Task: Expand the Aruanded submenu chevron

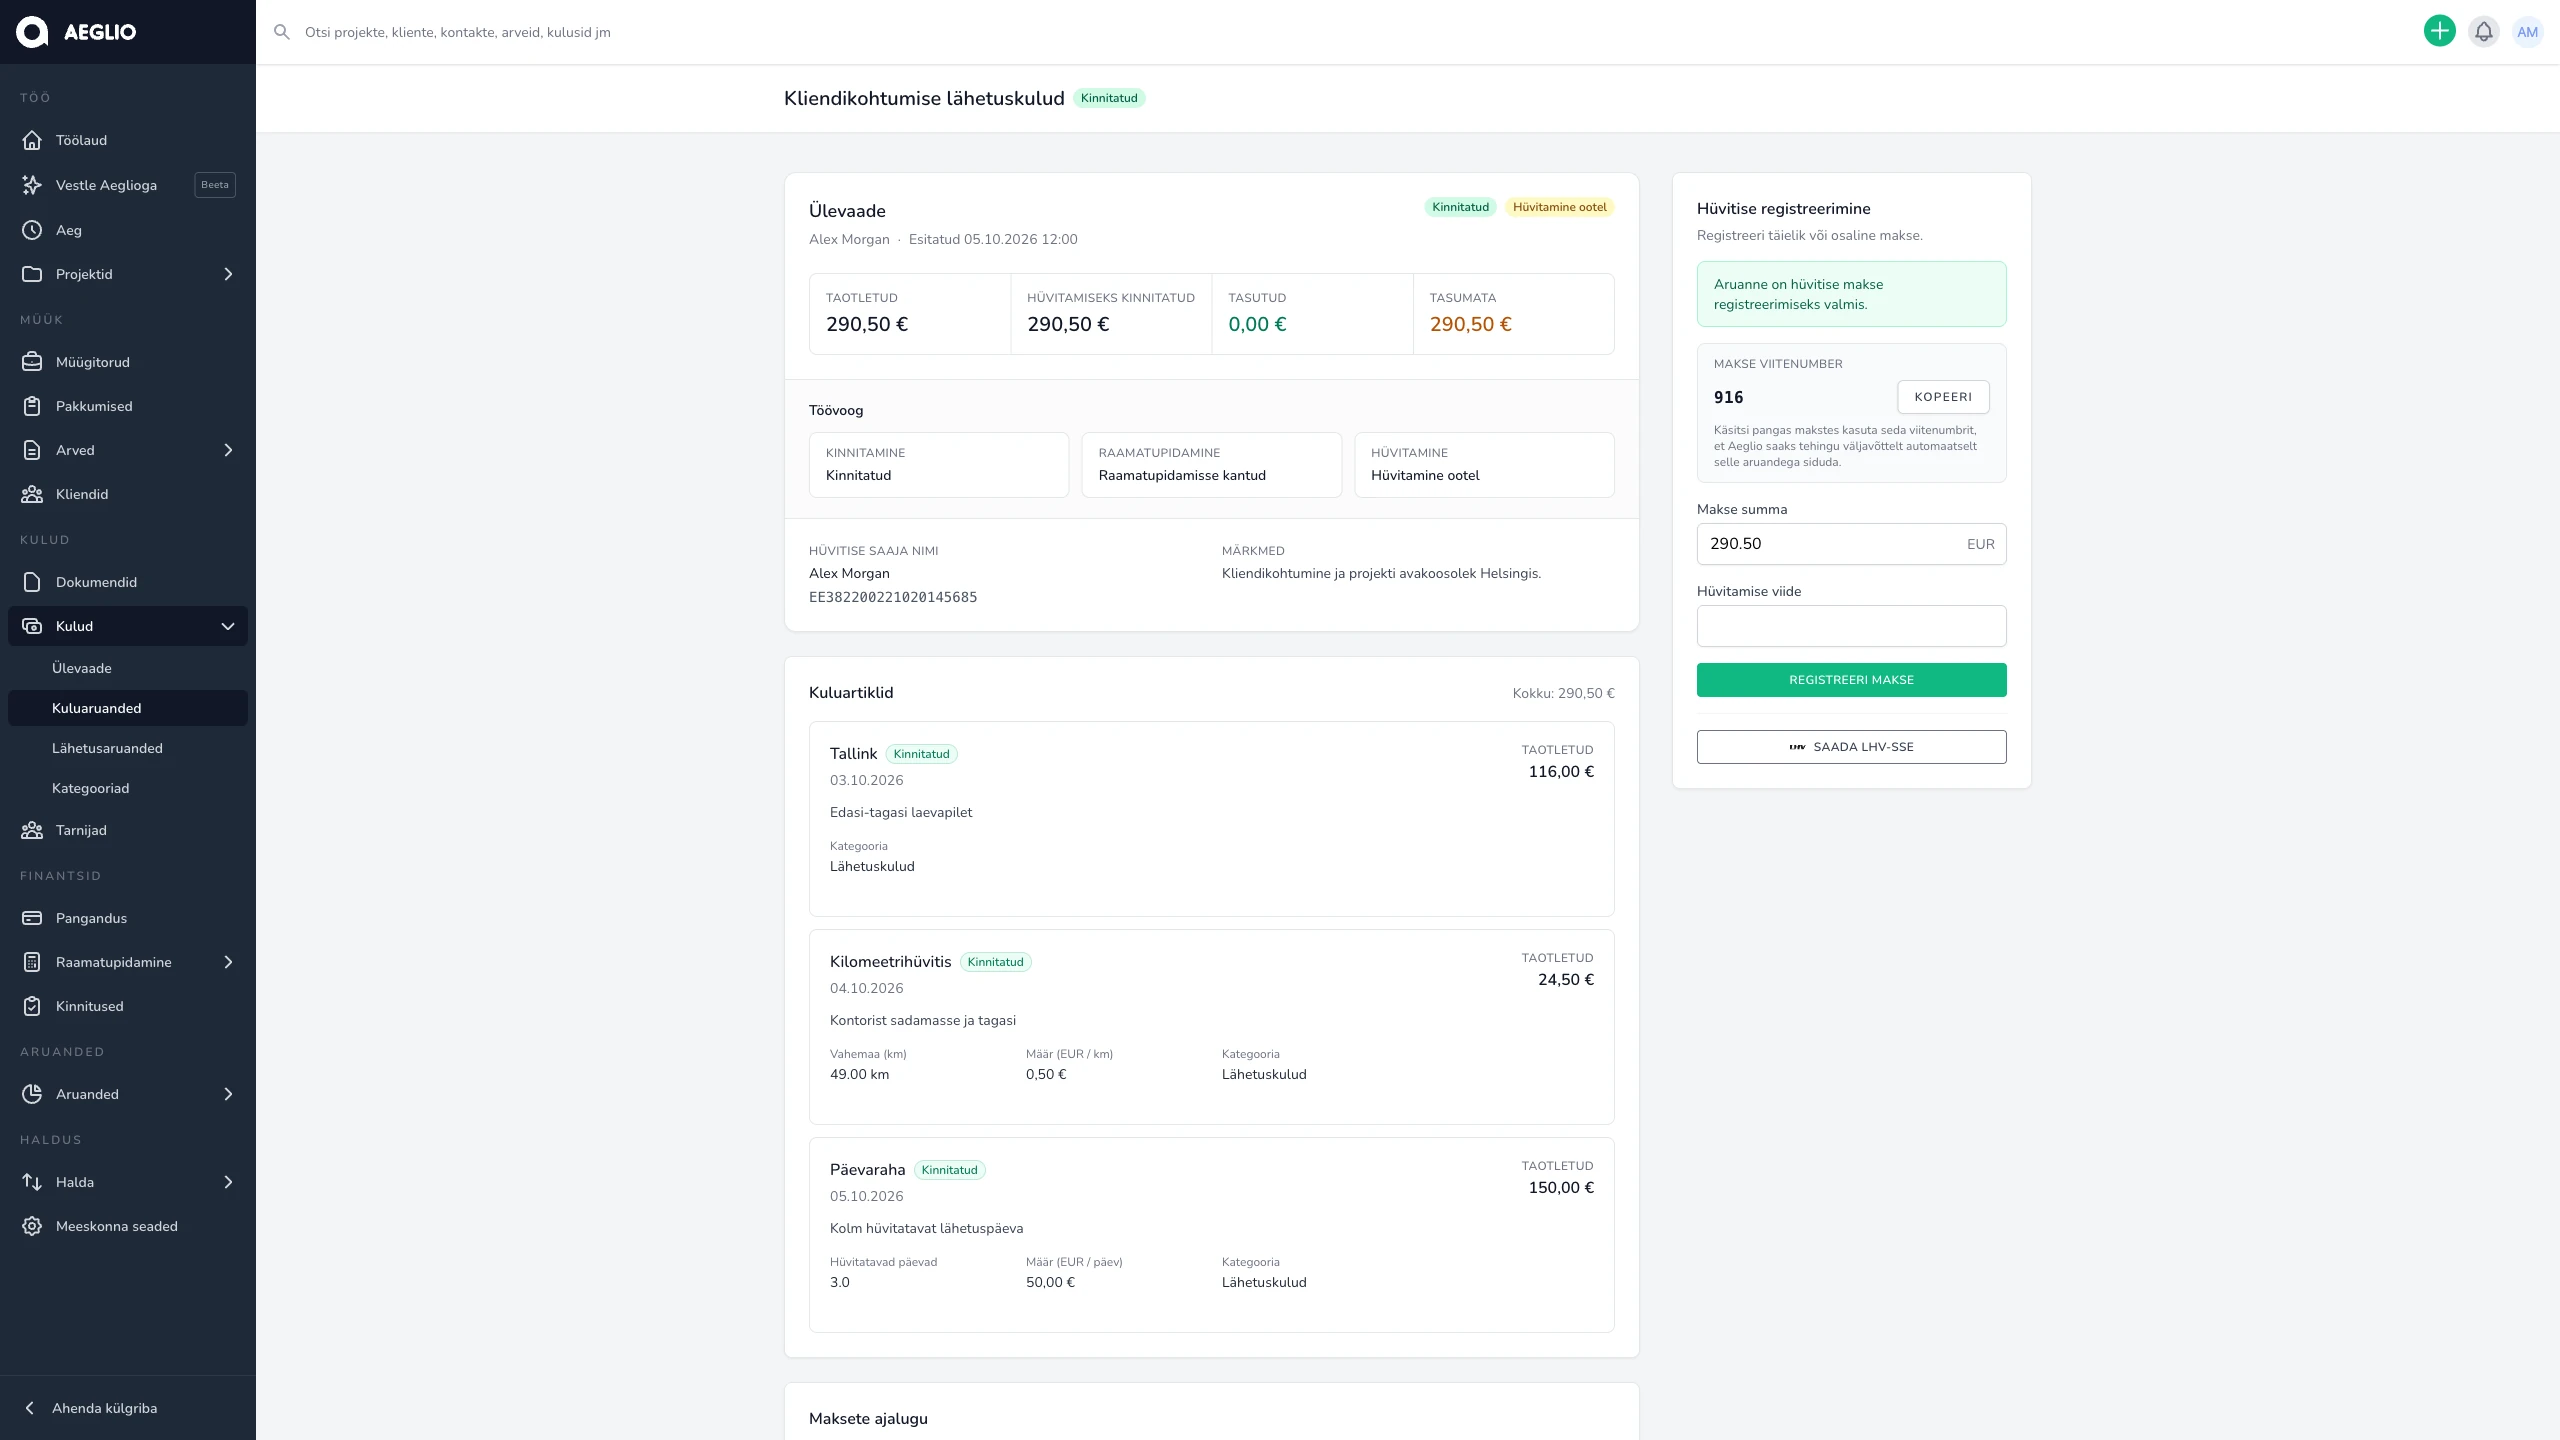Action: pos(228,1094)
